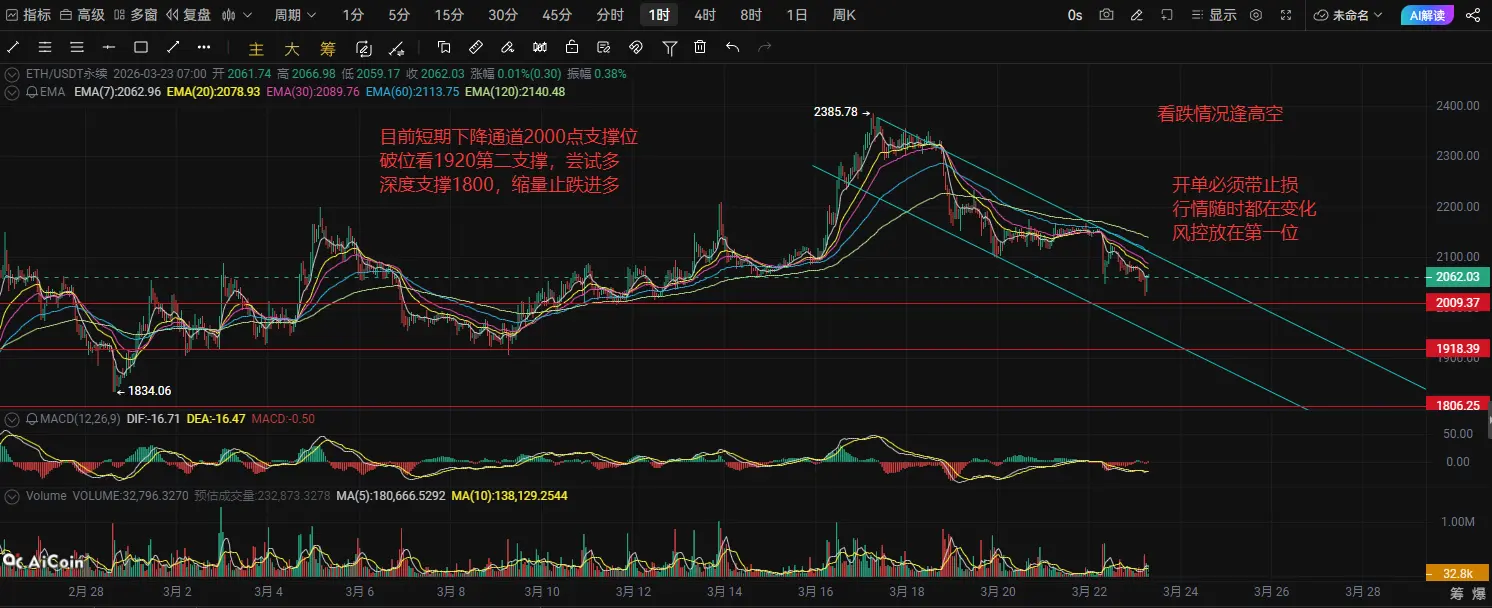1492x608 pixels.
Task: Select the horizontal line drawing tool
Action: tap(109, 47)
